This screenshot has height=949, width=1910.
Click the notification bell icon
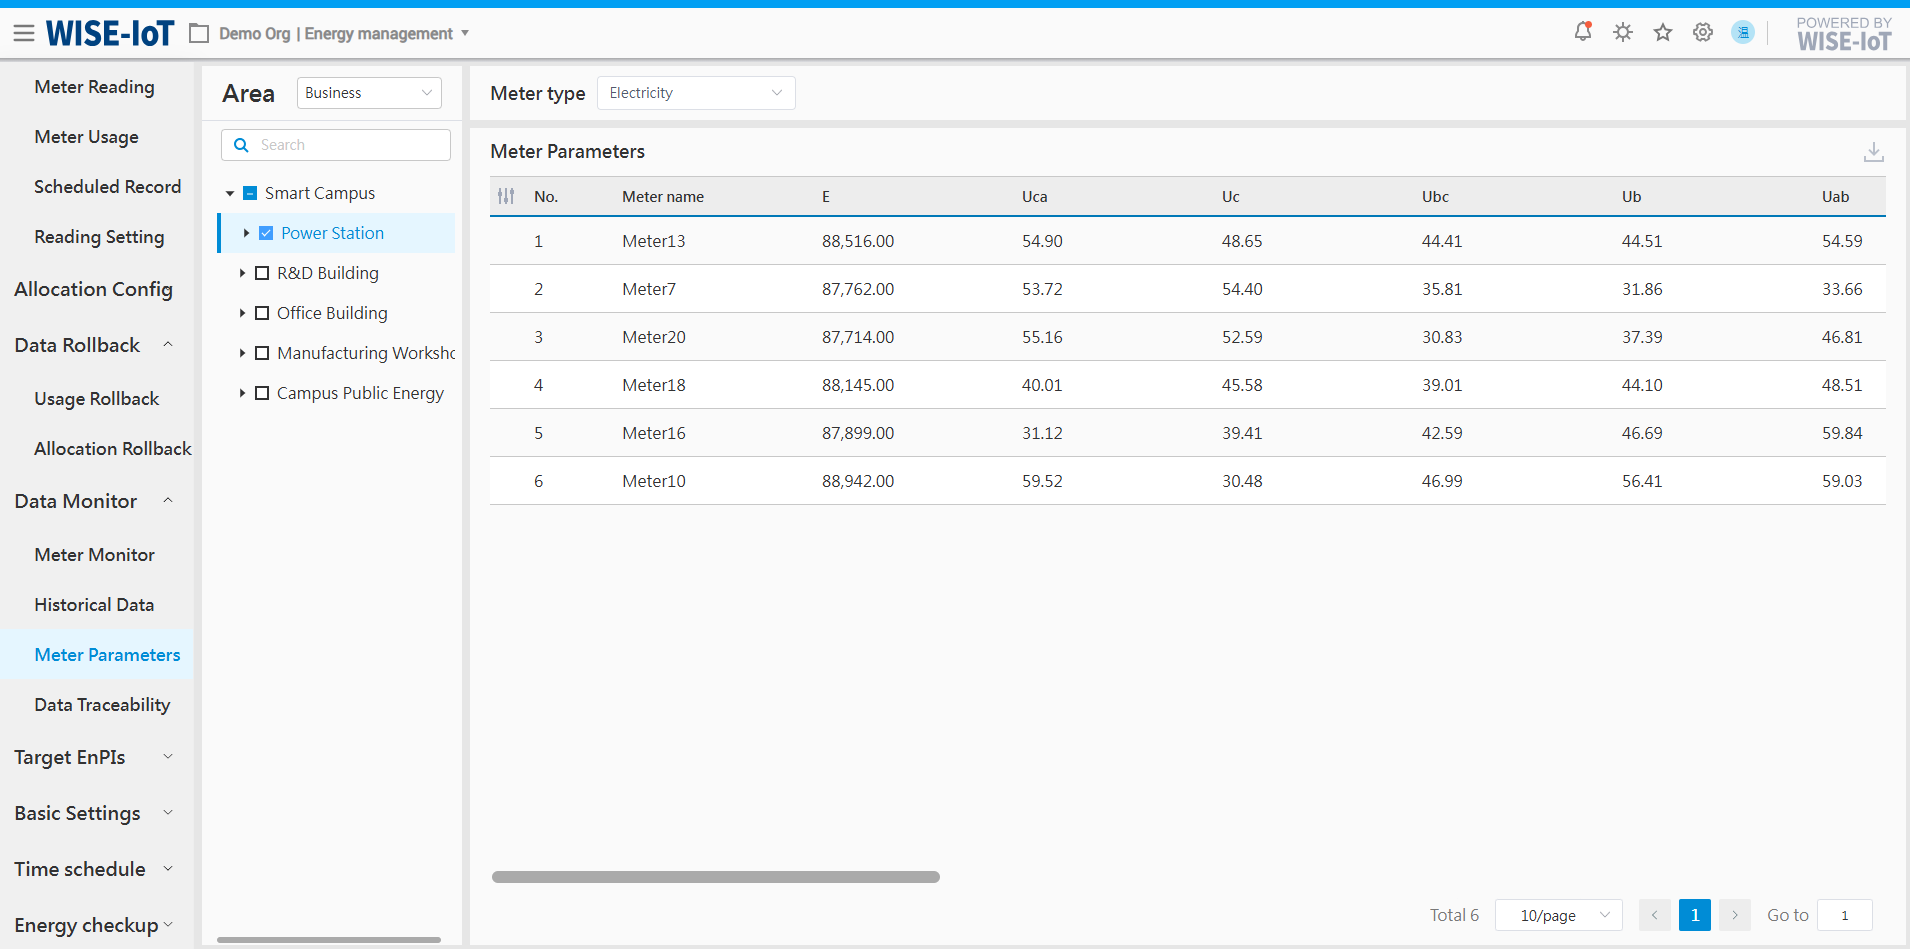(x=1582, y=32)
